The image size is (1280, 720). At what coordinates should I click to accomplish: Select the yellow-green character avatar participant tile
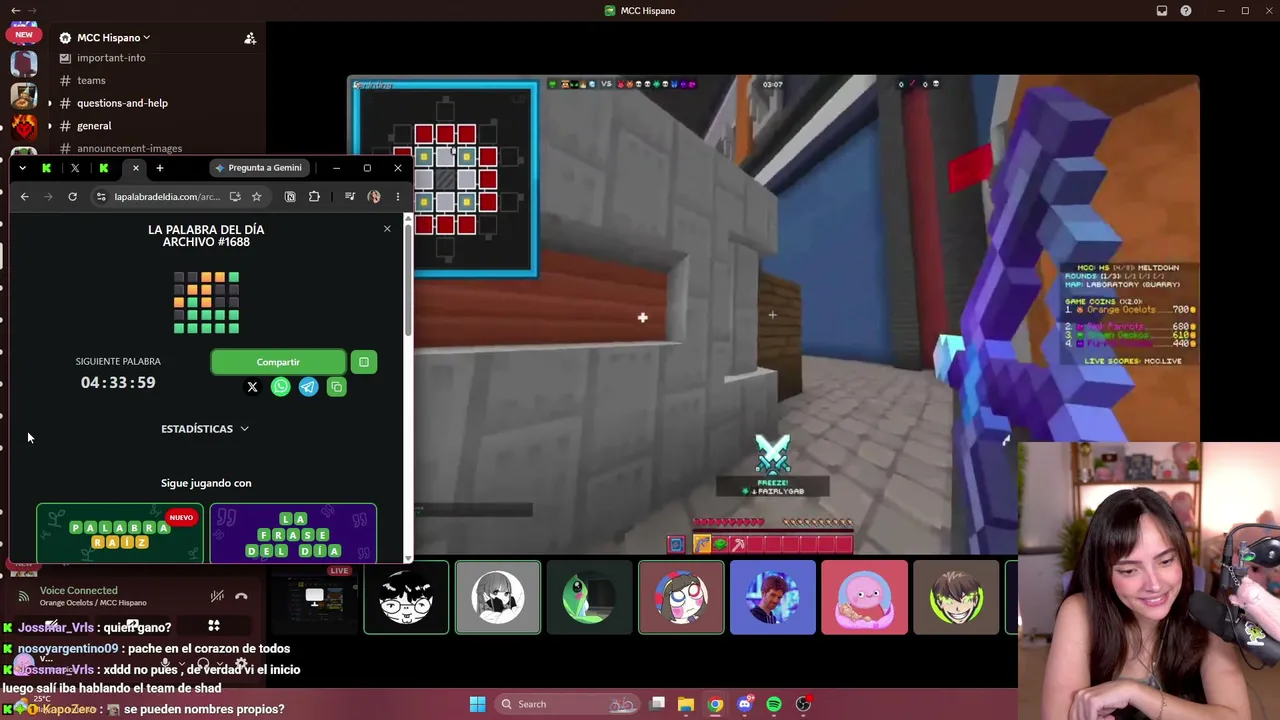(x=956, y=598)
